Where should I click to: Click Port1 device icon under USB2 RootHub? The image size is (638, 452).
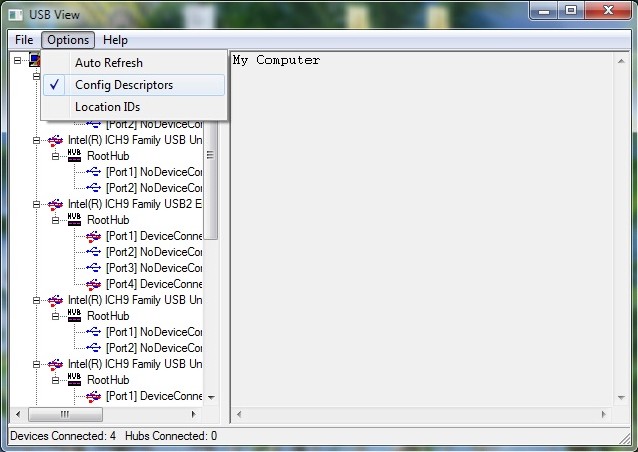(94, 236)
